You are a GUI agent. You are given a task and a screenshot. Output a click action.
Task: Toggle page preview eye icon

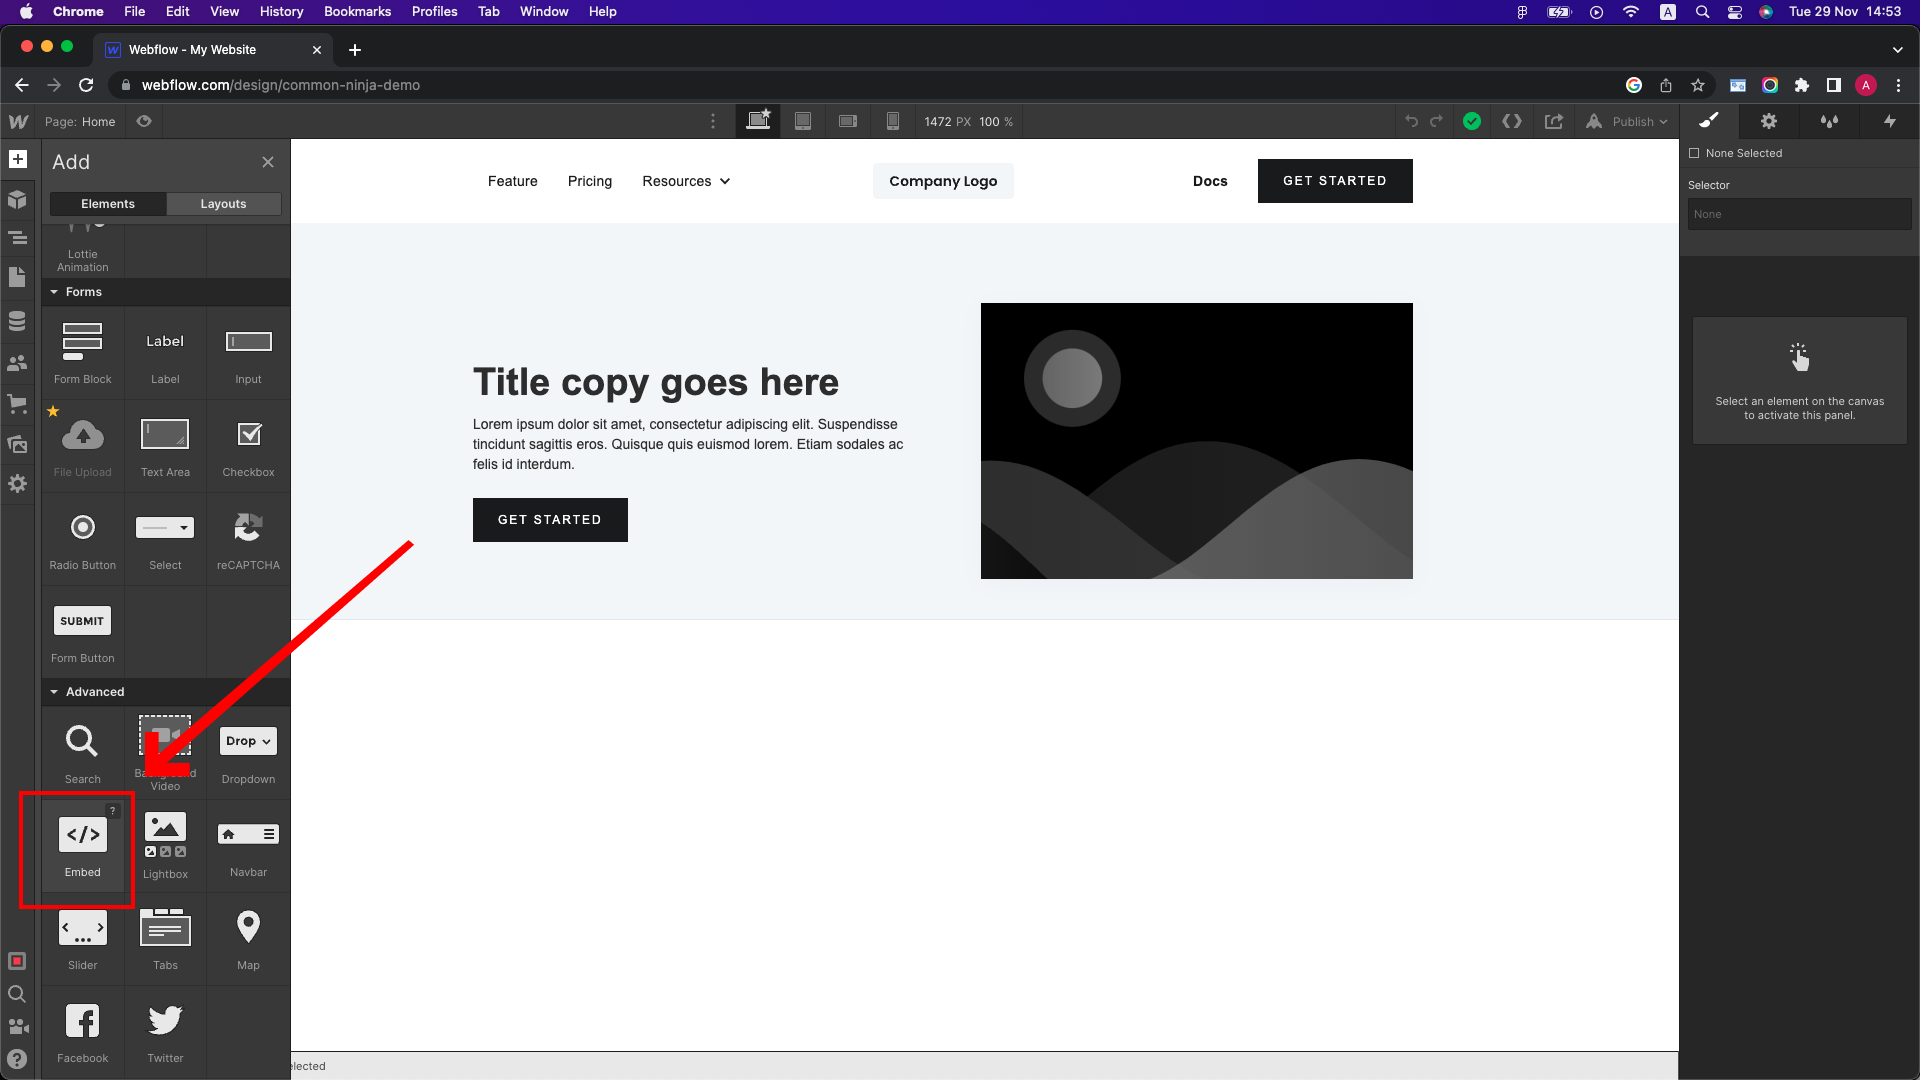tap(144, 121)
